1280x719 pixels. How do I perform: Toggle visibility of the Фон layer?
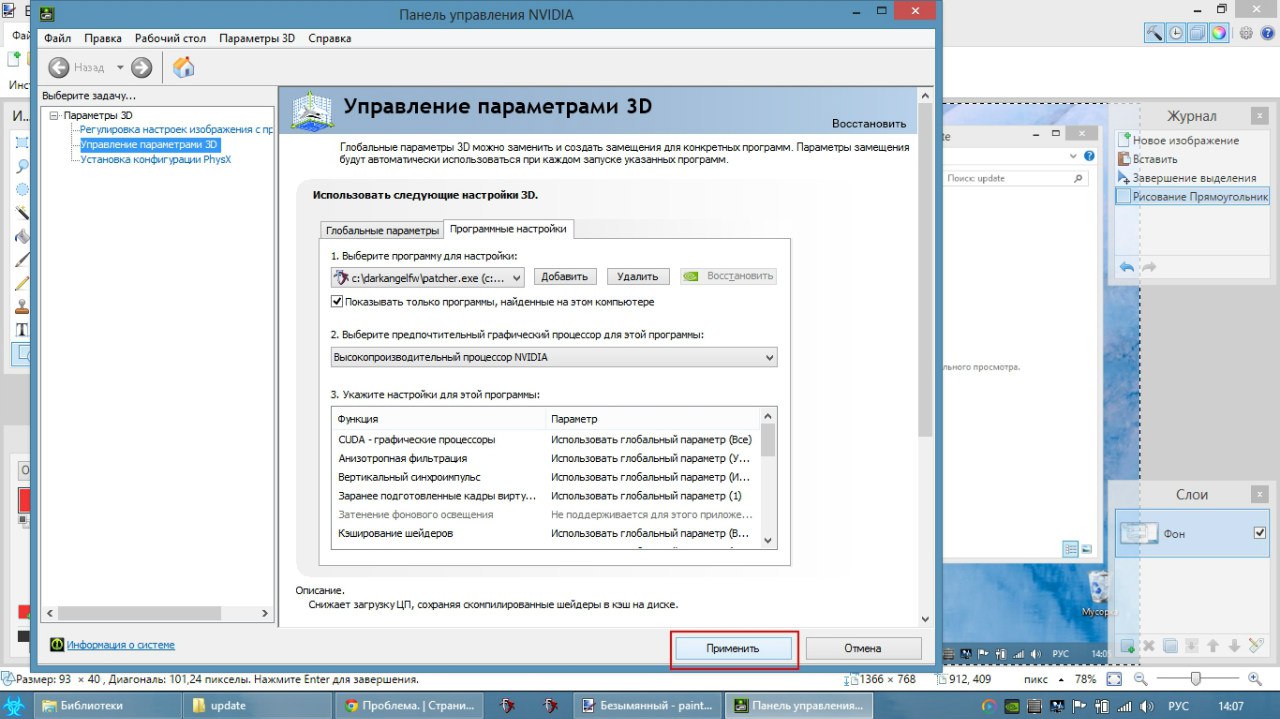click(x=1259, y=533)
